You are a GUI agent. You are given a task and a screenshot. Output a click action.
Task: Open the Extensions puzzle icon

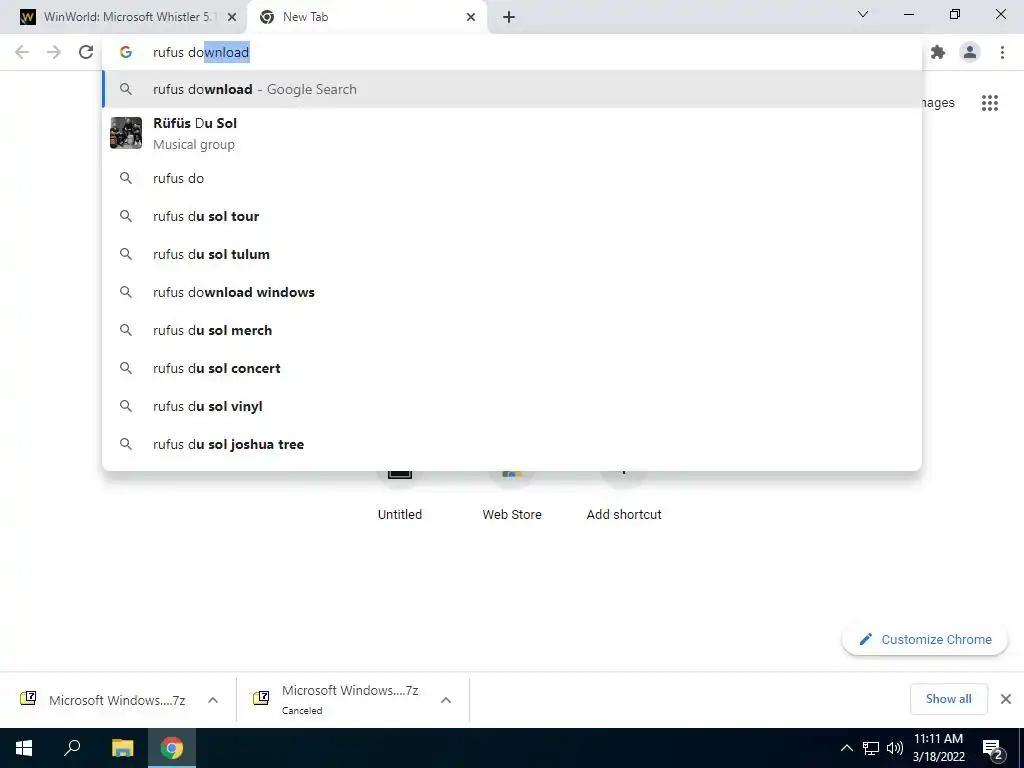tap(938, 52)
